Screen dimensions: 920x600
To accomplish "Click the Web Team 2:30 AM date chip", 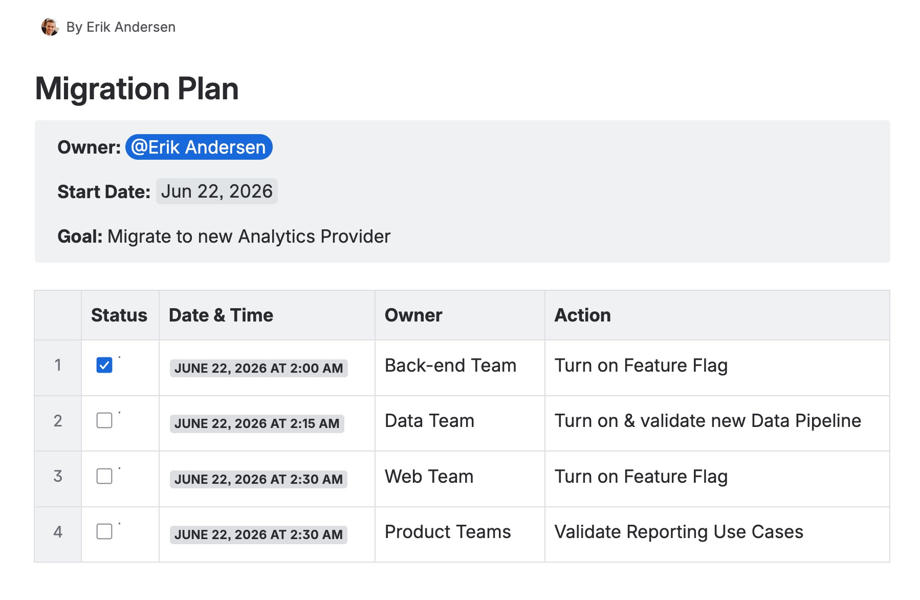I will [x=258, y=479].
